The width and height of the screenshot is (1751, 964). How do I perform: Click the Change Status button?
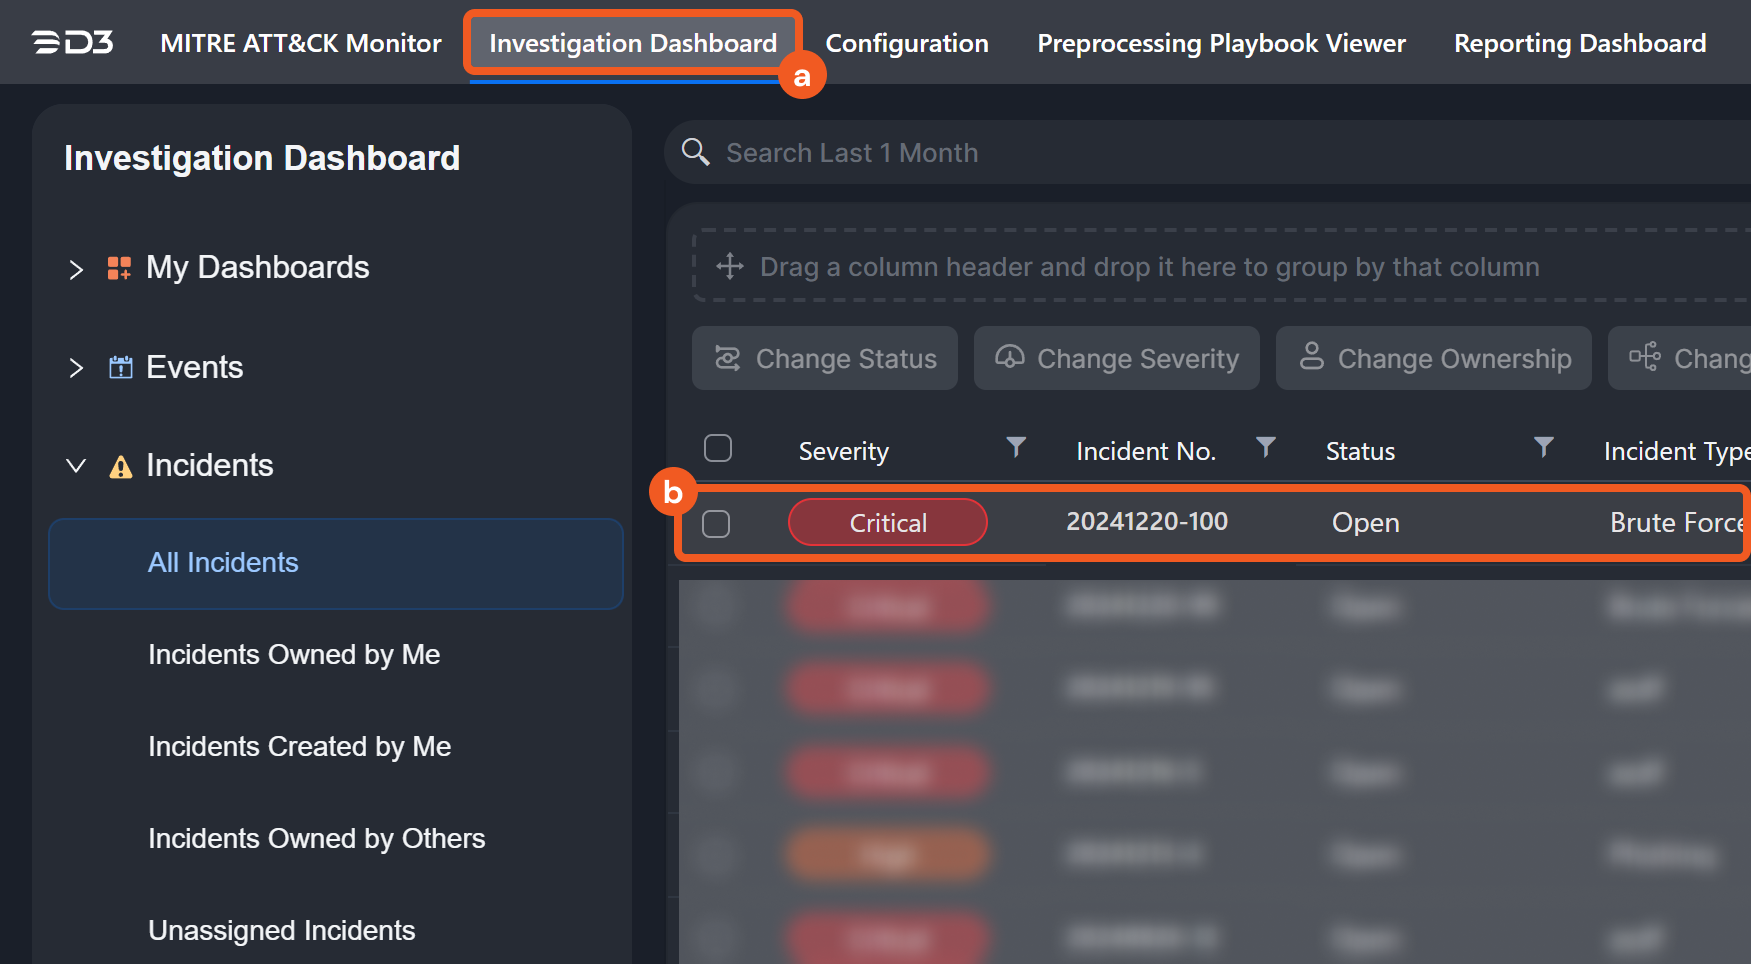click(825, 358)
